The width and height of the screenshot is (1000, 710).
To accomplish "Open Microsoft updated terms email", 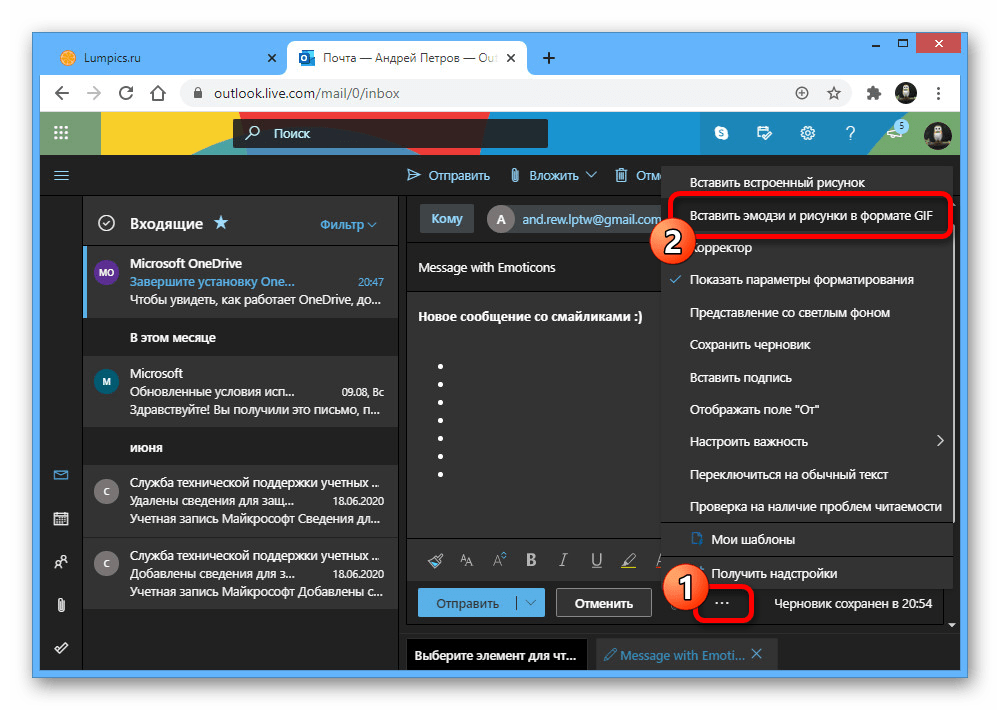I will (241, 391).
